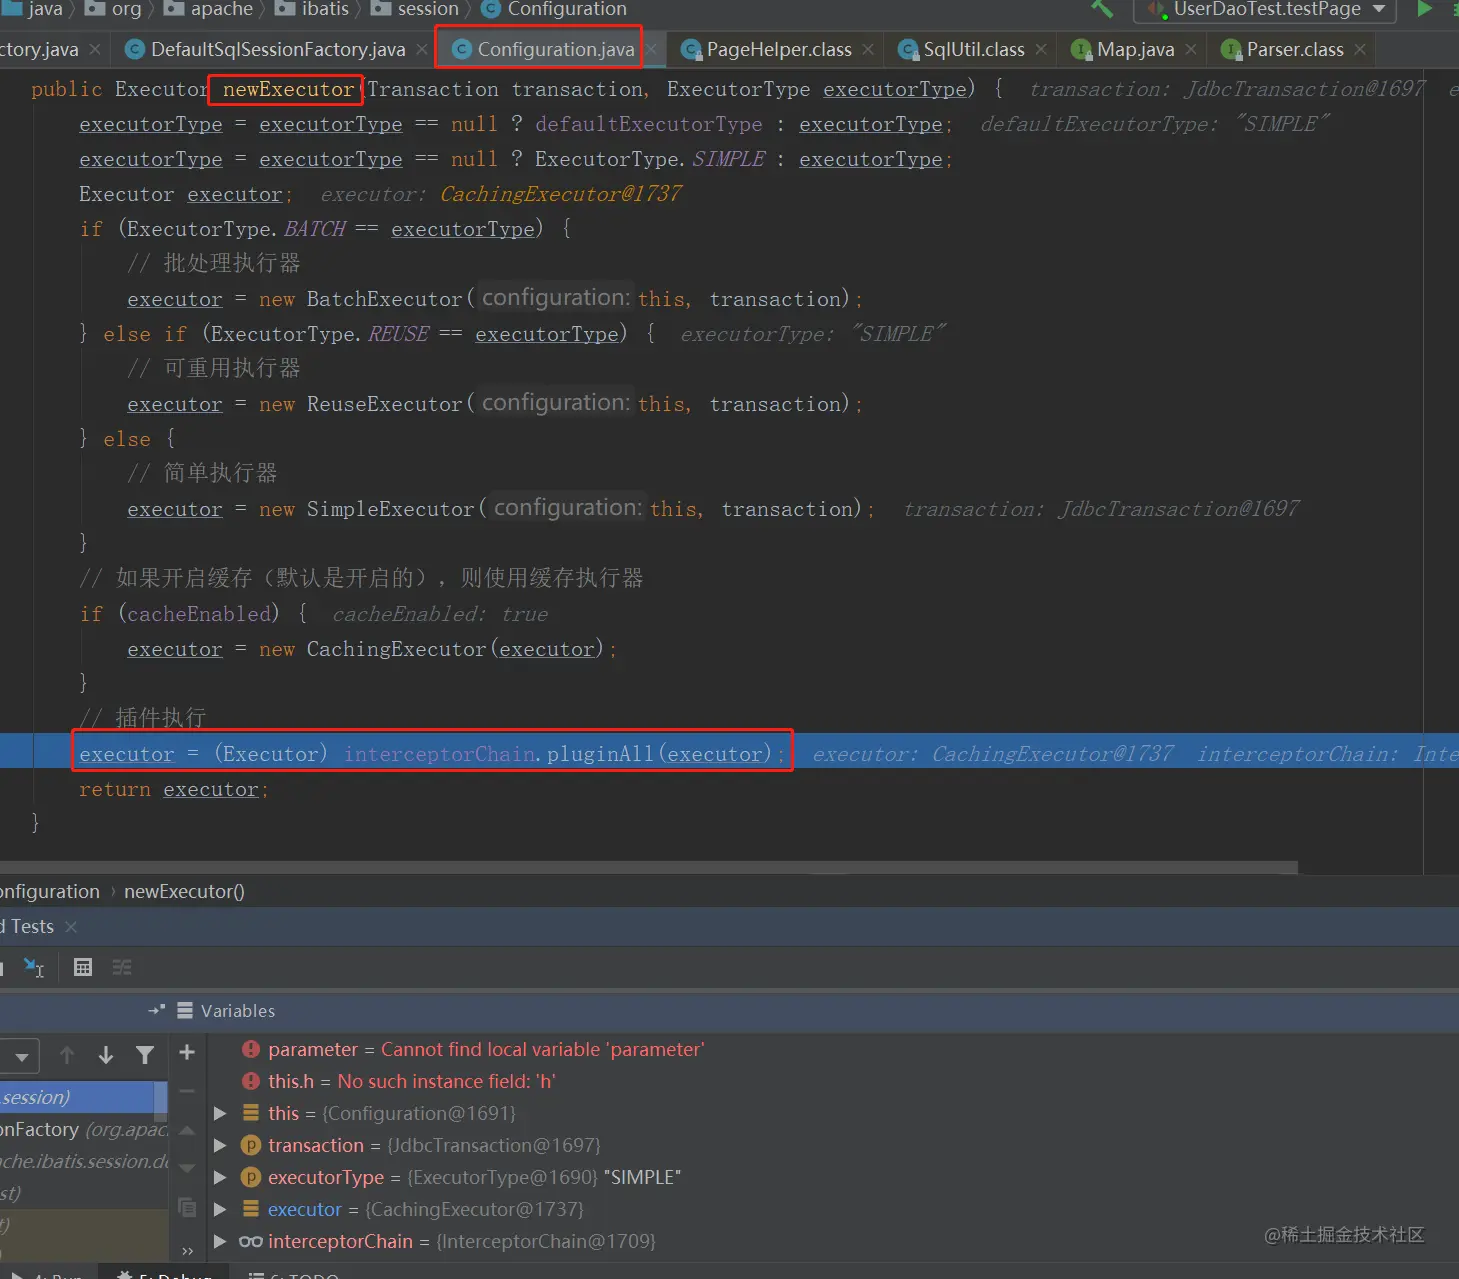Click the glasses watch icon of interceptorChain
The image size is (1459, 1279).
coord(251,1241)
